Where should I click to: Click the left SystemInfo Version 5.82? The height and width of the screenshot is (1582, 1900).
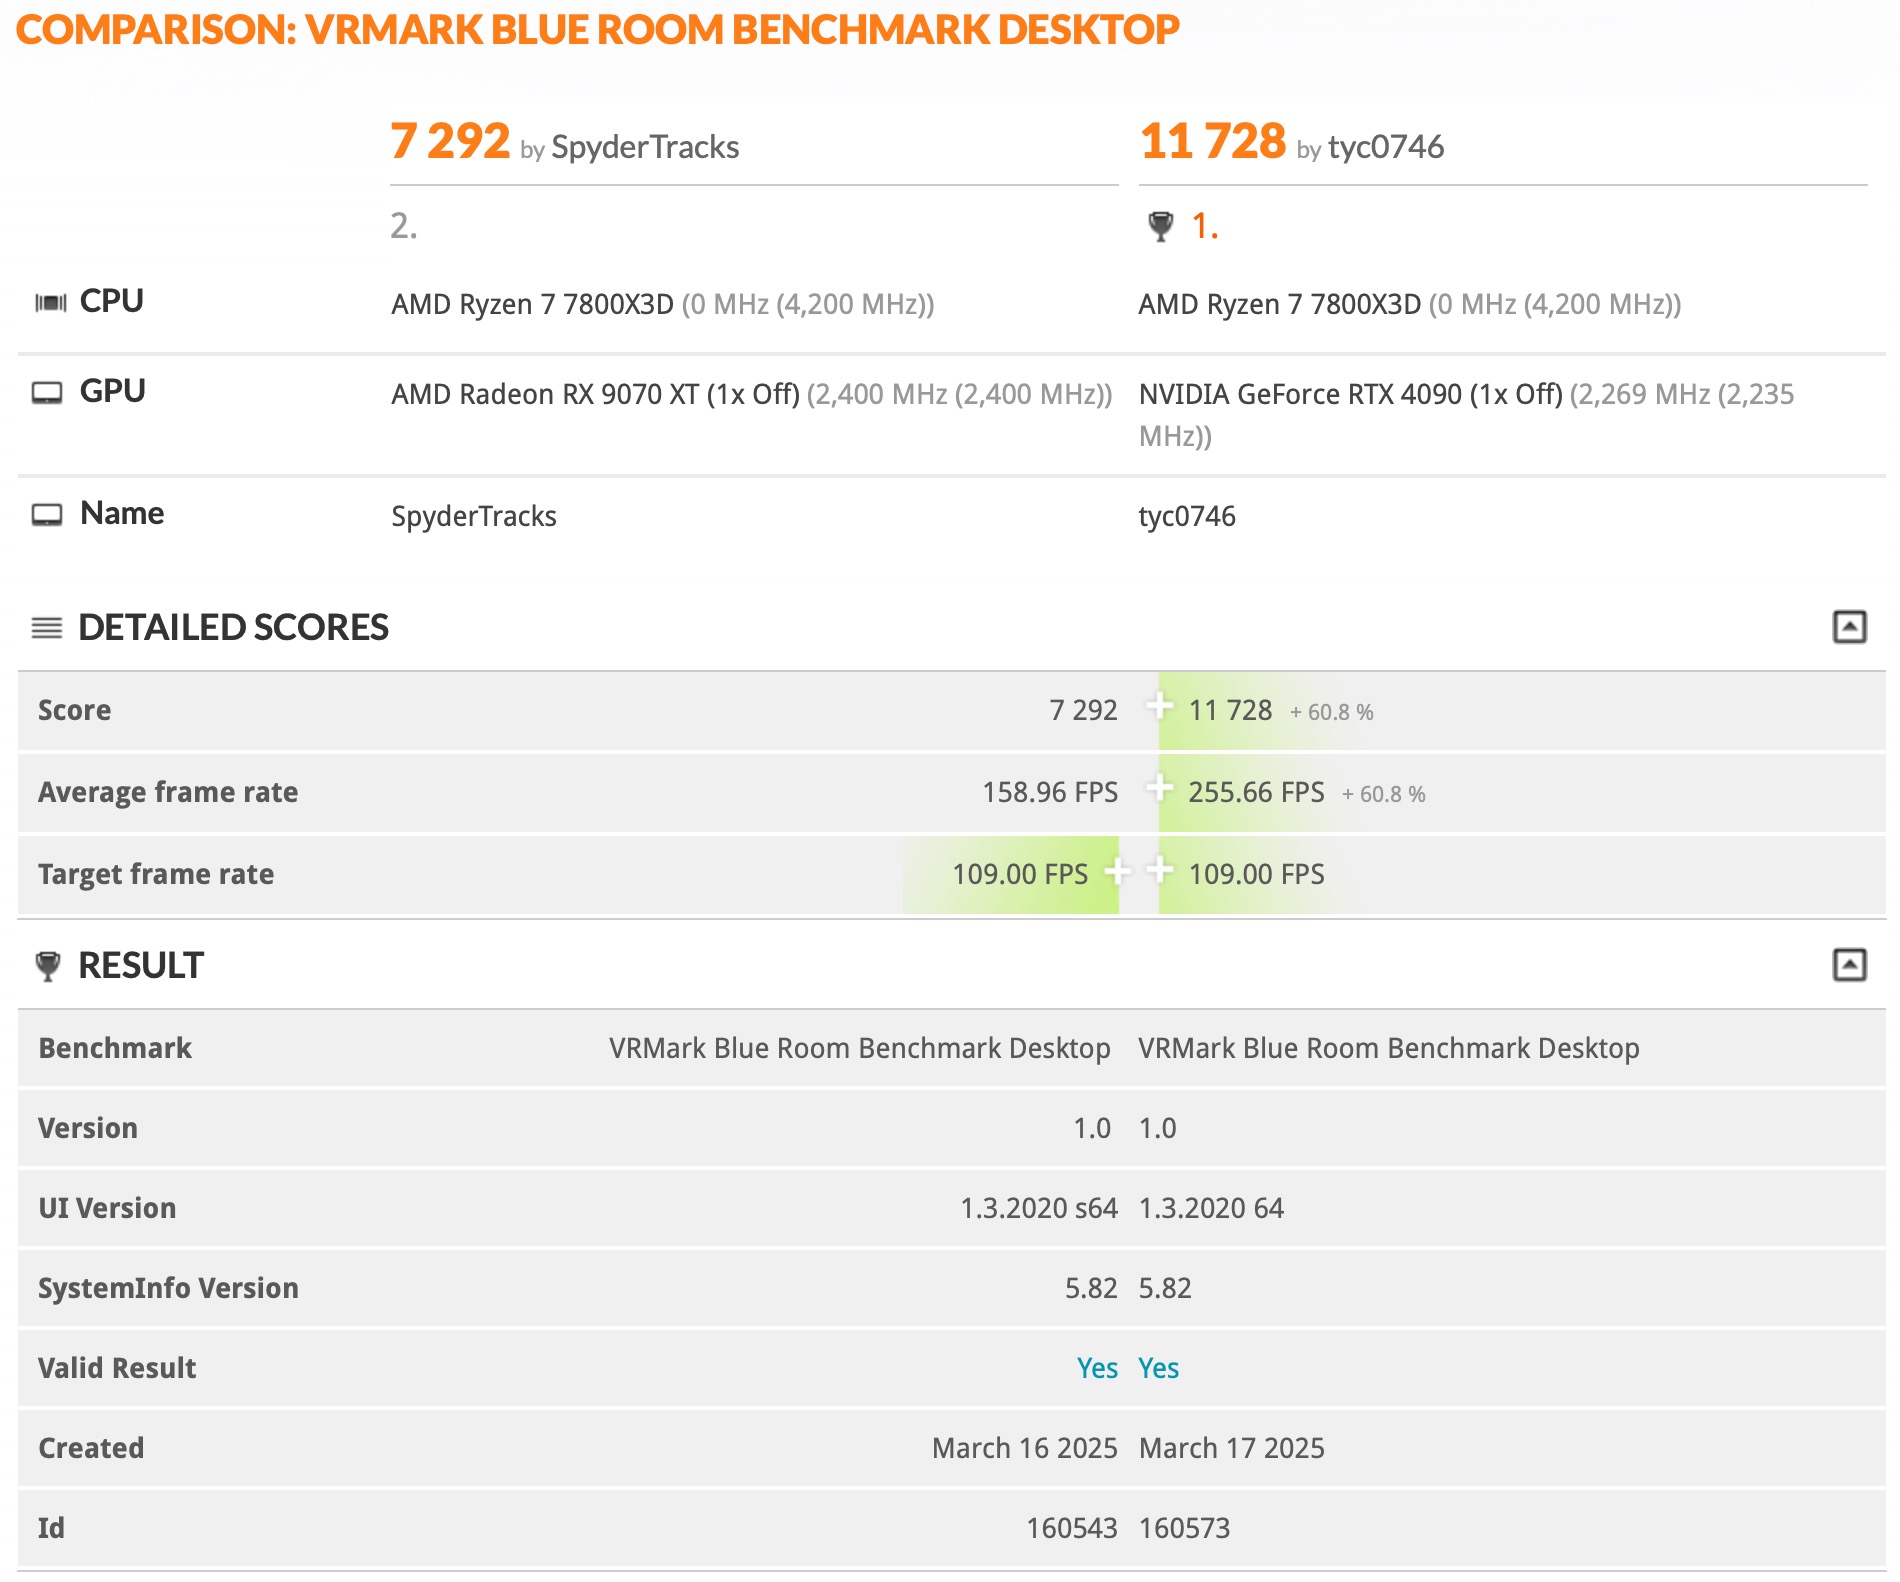pyautogui.click(x=1091, y=1288)
